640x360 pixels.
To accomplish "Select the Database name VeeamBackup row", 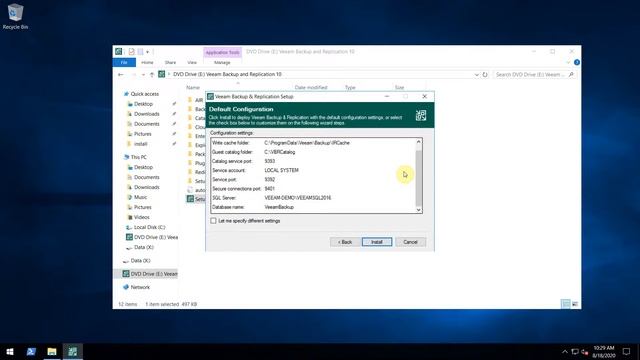I will (x=312, y=207).
